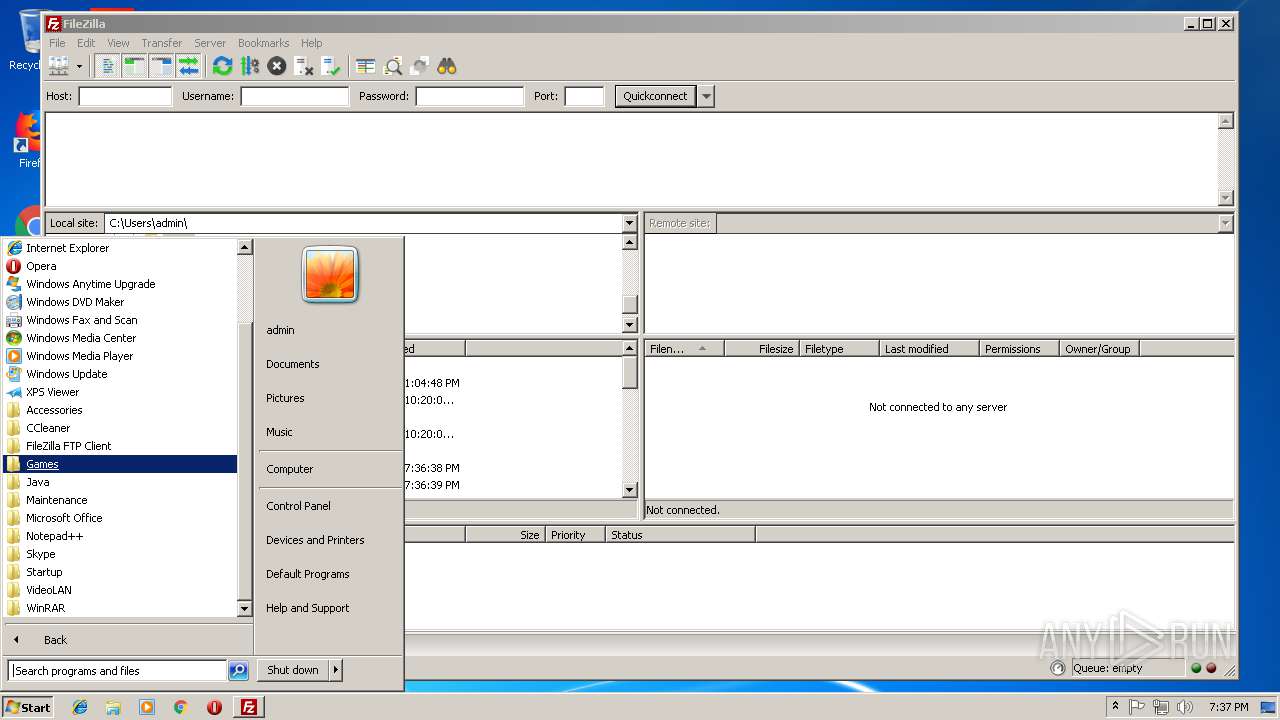Expand the Remote site path dropdown

tap(1225, 223)
